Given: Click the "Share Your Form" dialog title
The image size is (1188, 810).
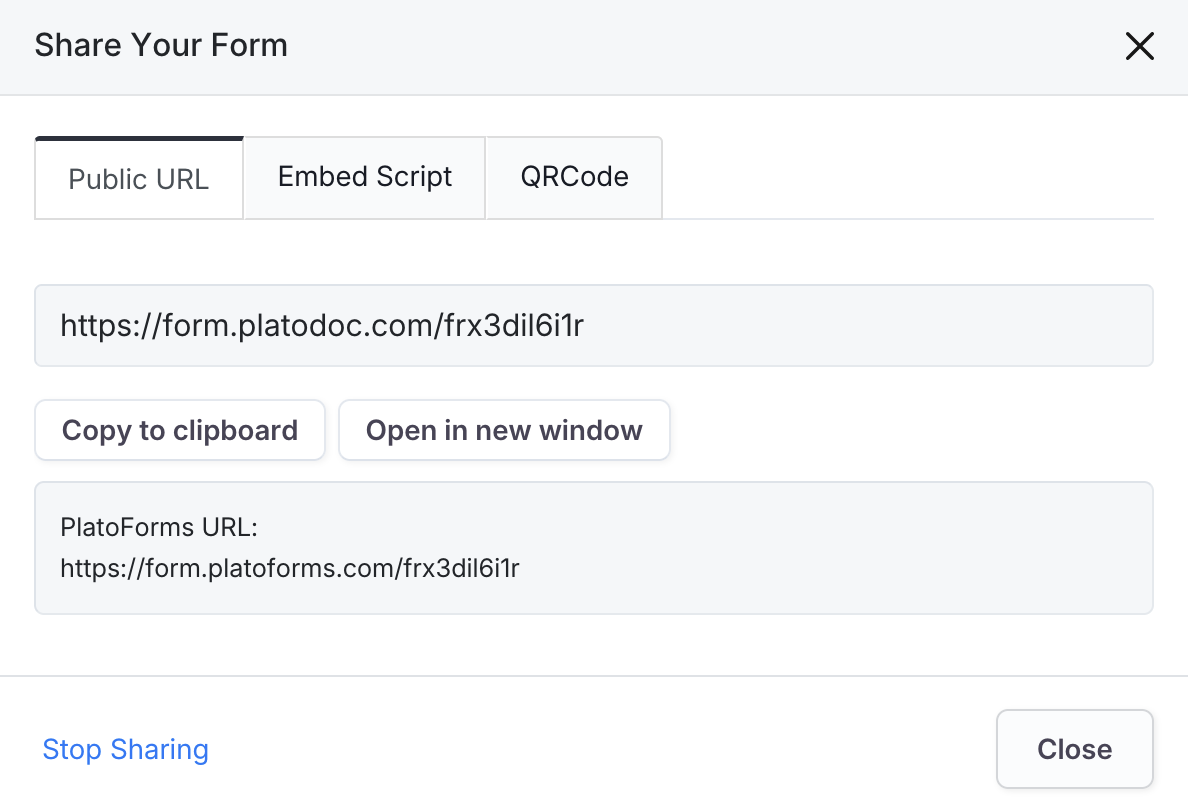Looking at the screenshot, I should 161,45.
